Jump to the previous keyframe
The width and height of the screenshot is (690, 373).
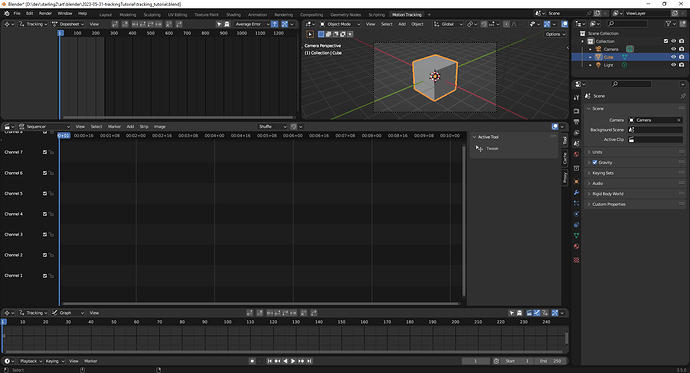[x=277, y=361]
